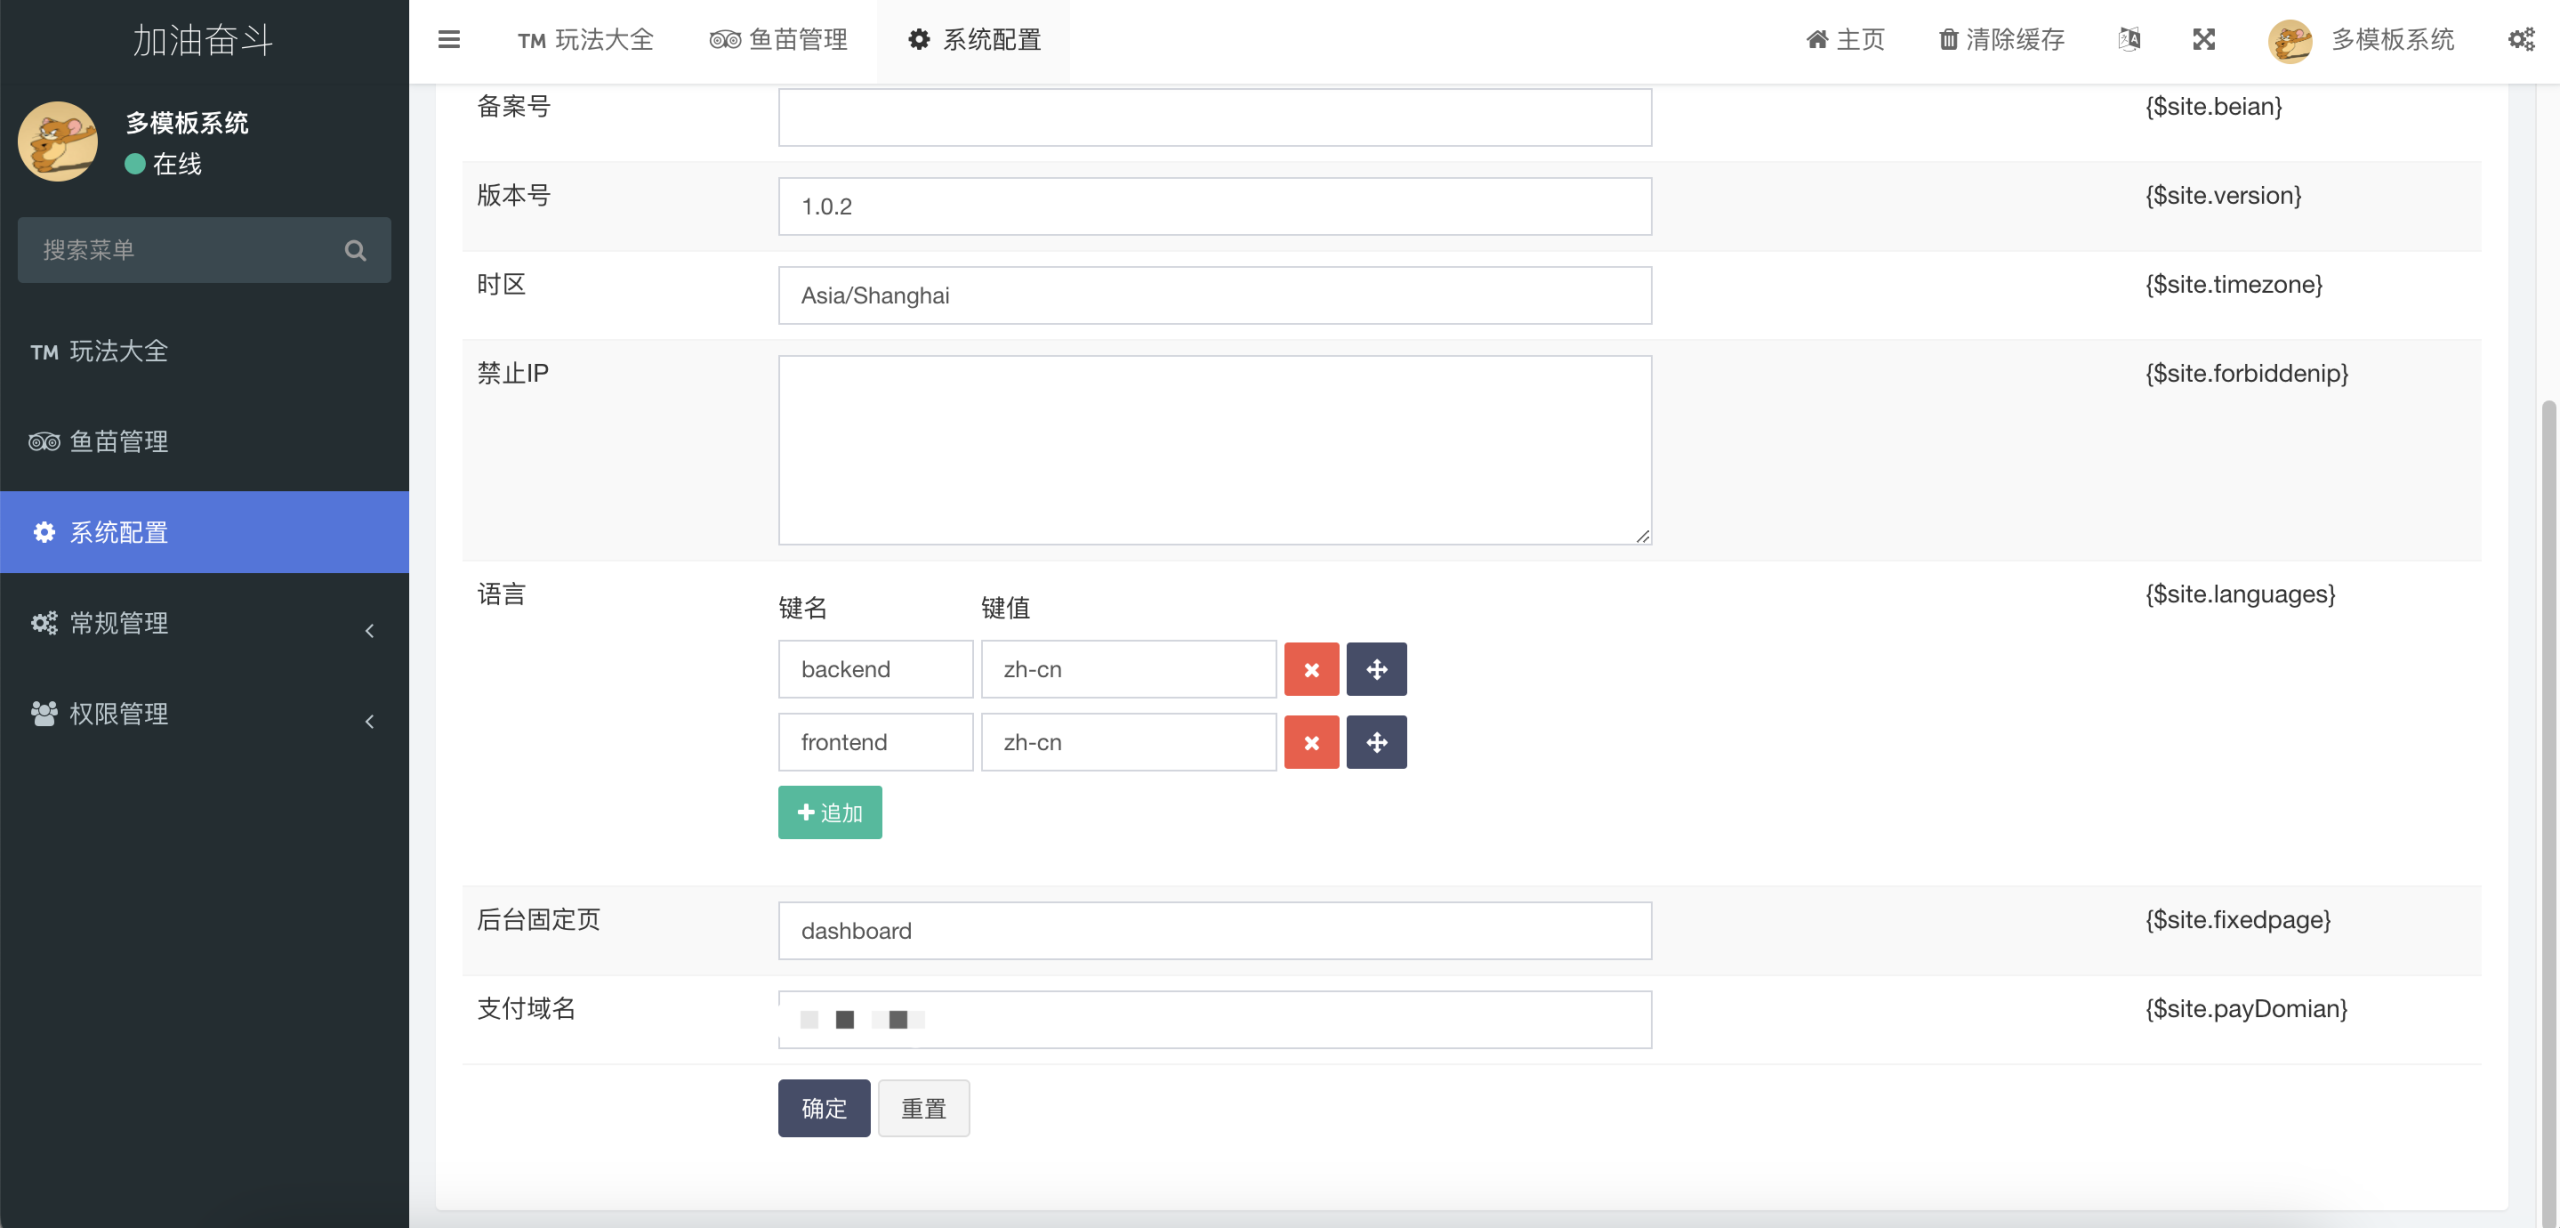Click the move handle for backend row
Screen dimensions: 2560x1228
(x=1376, y=669)
